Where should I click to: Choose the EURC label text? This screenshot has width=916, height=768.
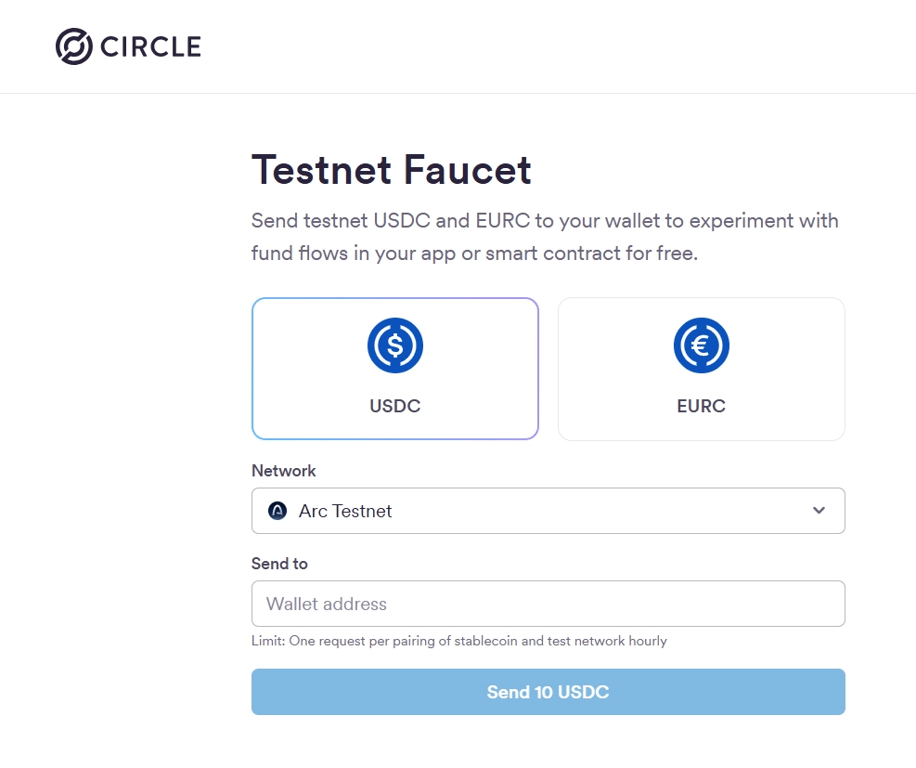(x=701, y=406)
